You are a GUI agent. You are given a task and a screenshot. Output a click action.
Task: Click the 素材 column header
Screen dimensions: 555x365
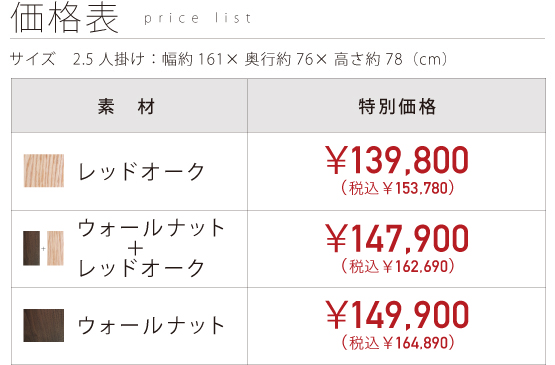[x=126, y=107]
